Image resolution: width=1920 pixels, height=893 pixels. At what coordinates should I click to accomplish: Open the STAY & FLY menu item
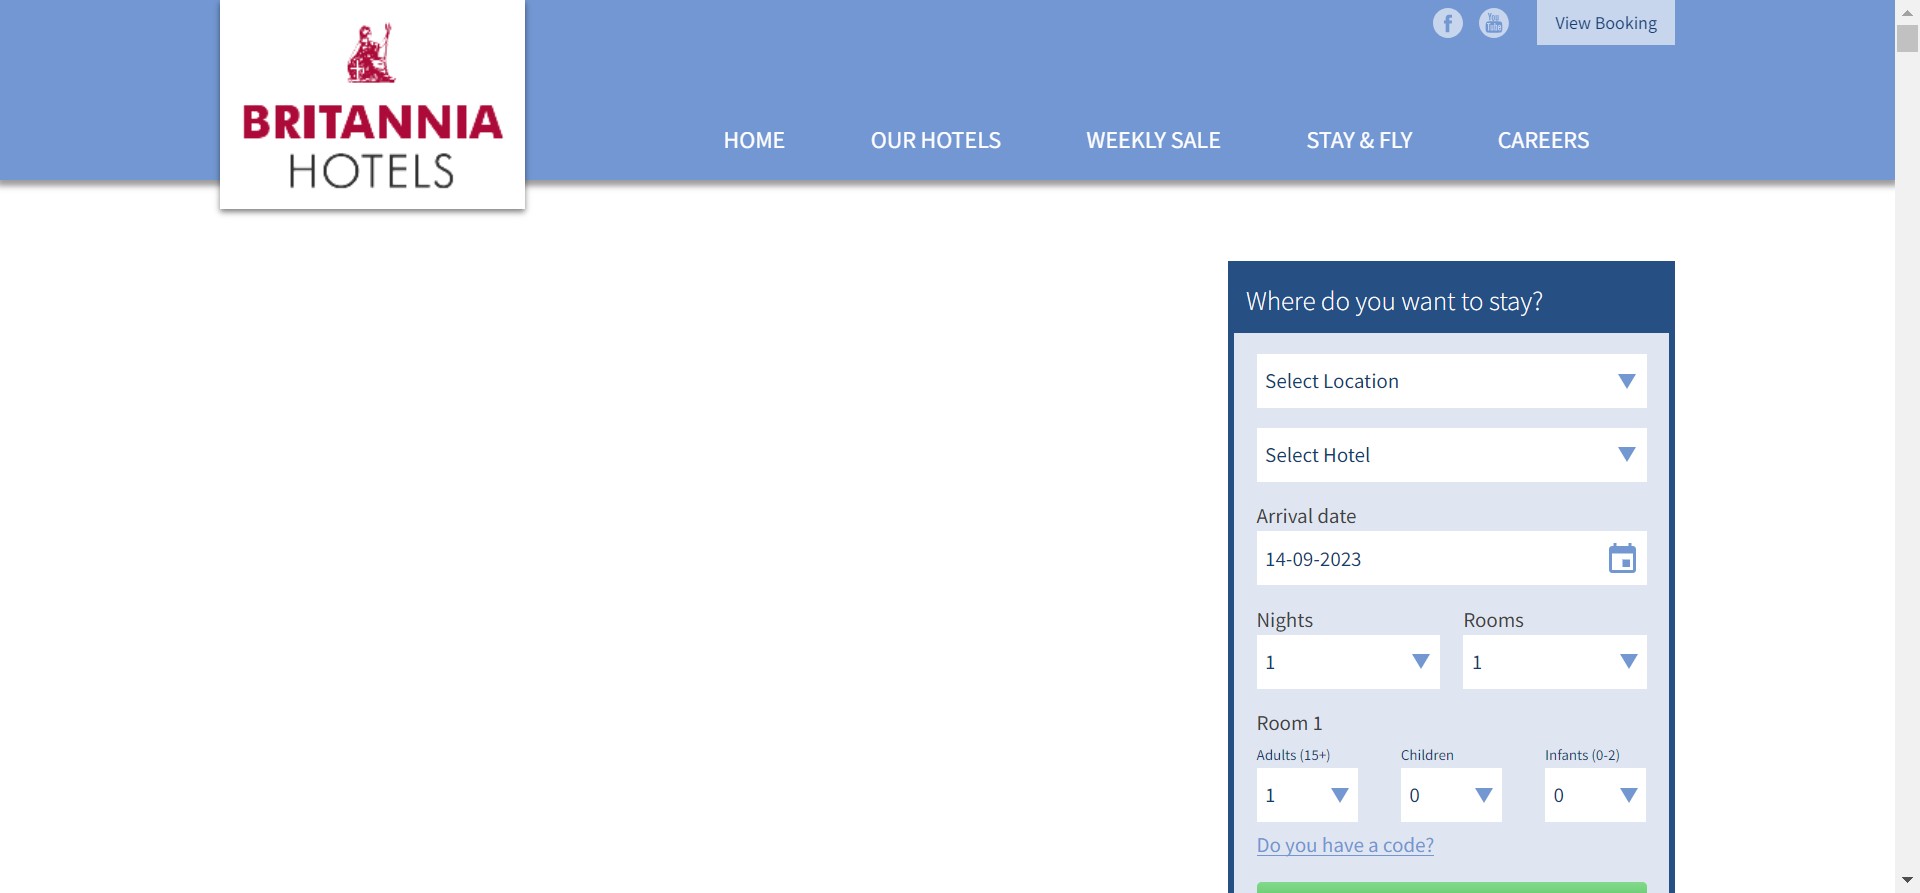(1359, 141)
